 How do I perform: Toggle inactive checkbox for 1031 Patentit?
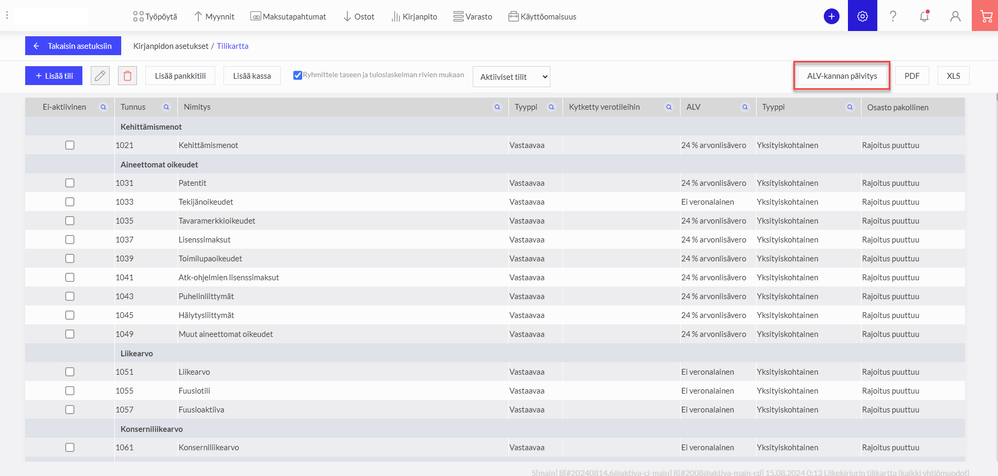69,183
